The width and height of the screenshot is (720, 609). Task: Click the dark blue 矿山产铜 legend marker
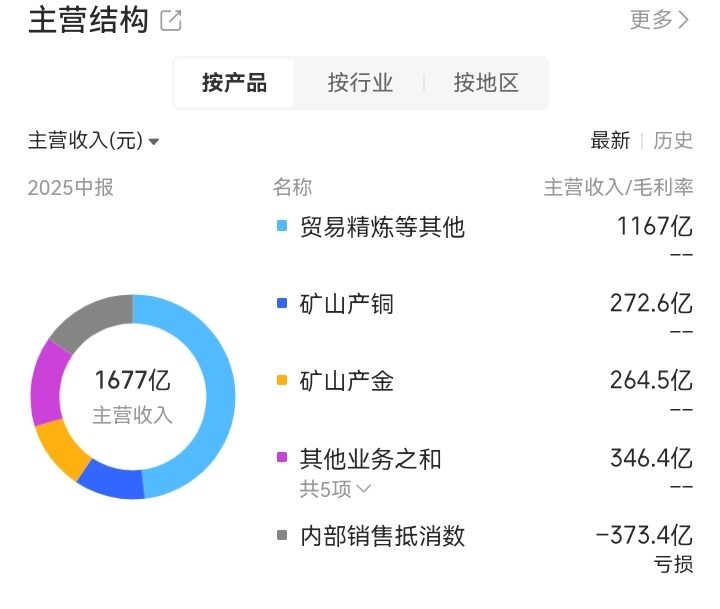click(282, 303)
